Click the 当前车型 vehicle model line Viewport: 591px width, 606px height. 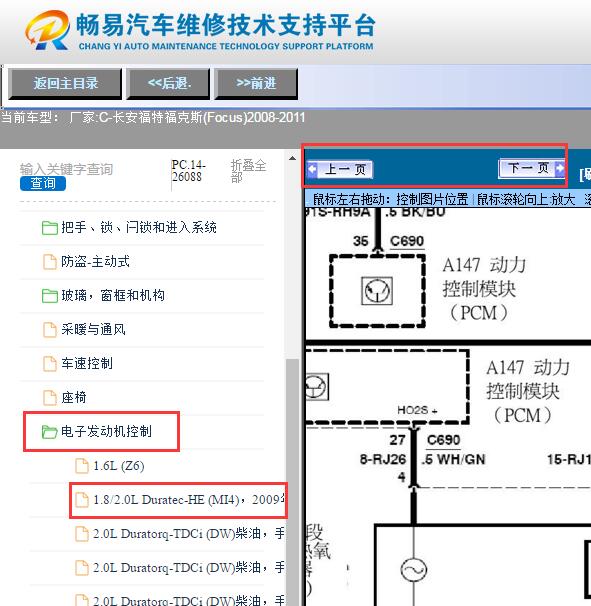coord(153,117)
